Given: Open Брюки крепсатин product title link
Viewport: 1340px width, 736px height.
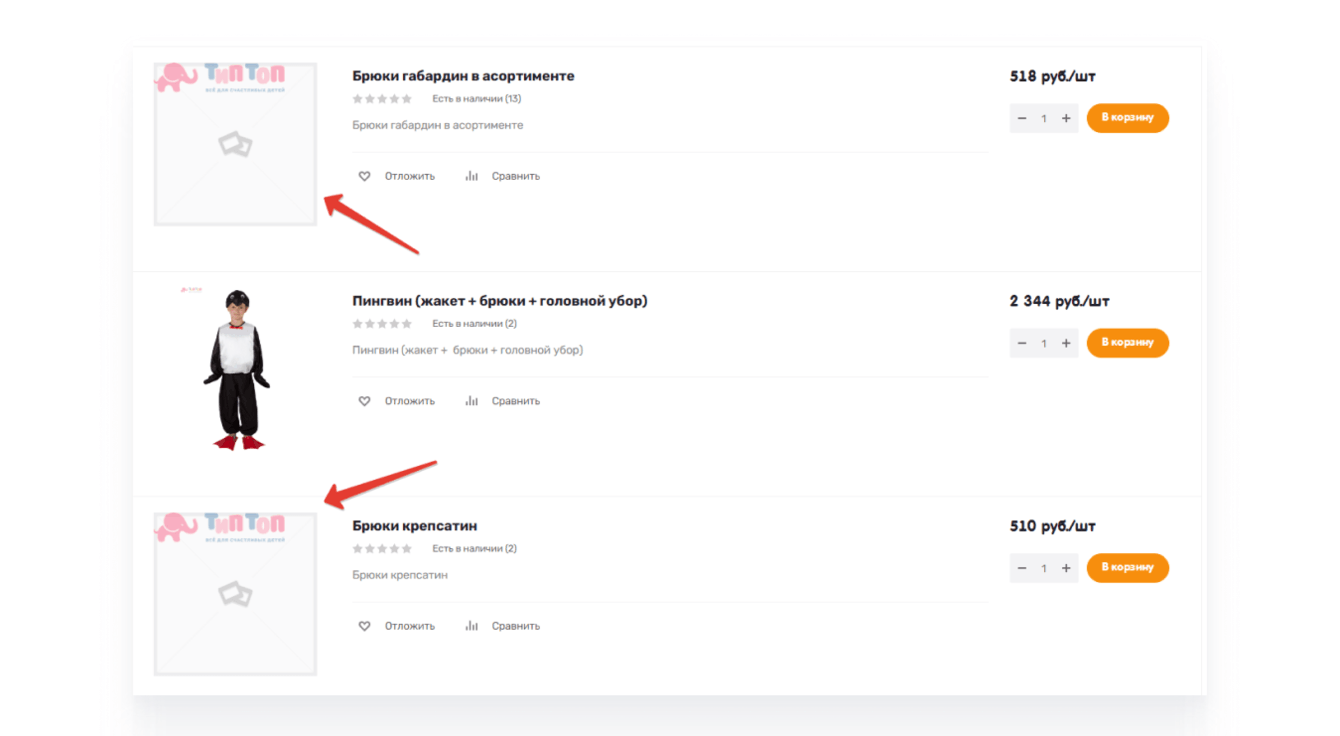Looking at the screenshot, I should pyautogui.click(x=414, y=526).
